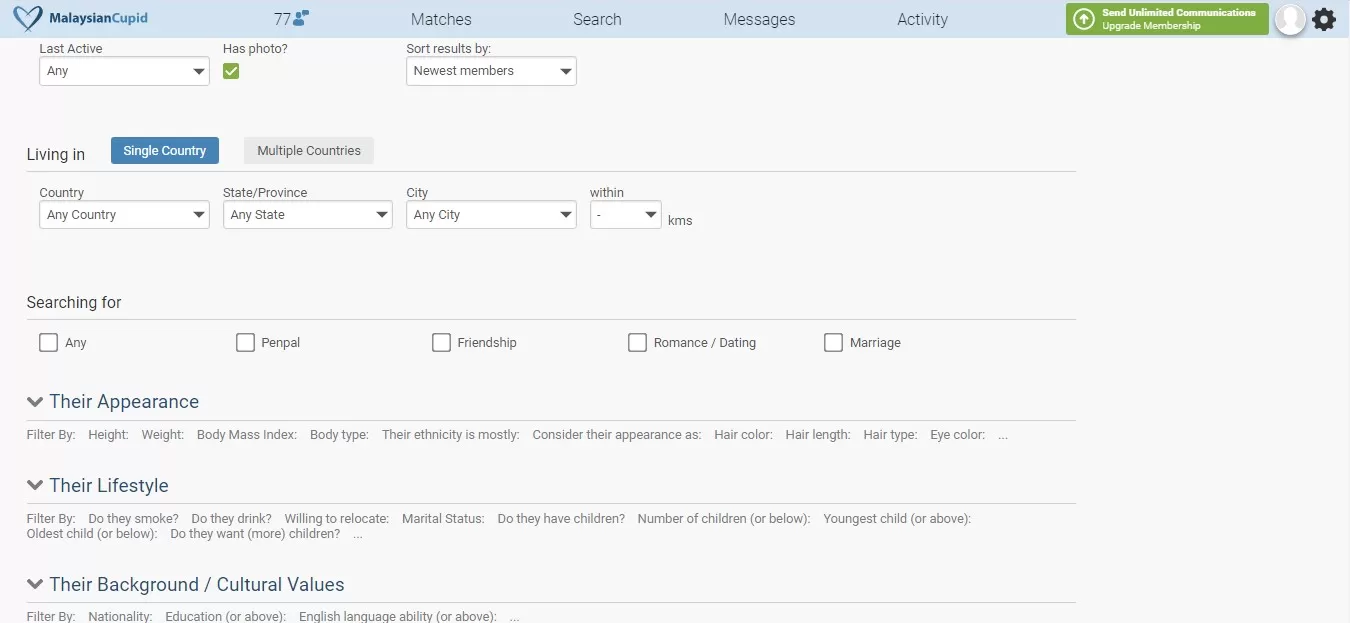Open the settings gear icon

click(x=1324, y=19)
